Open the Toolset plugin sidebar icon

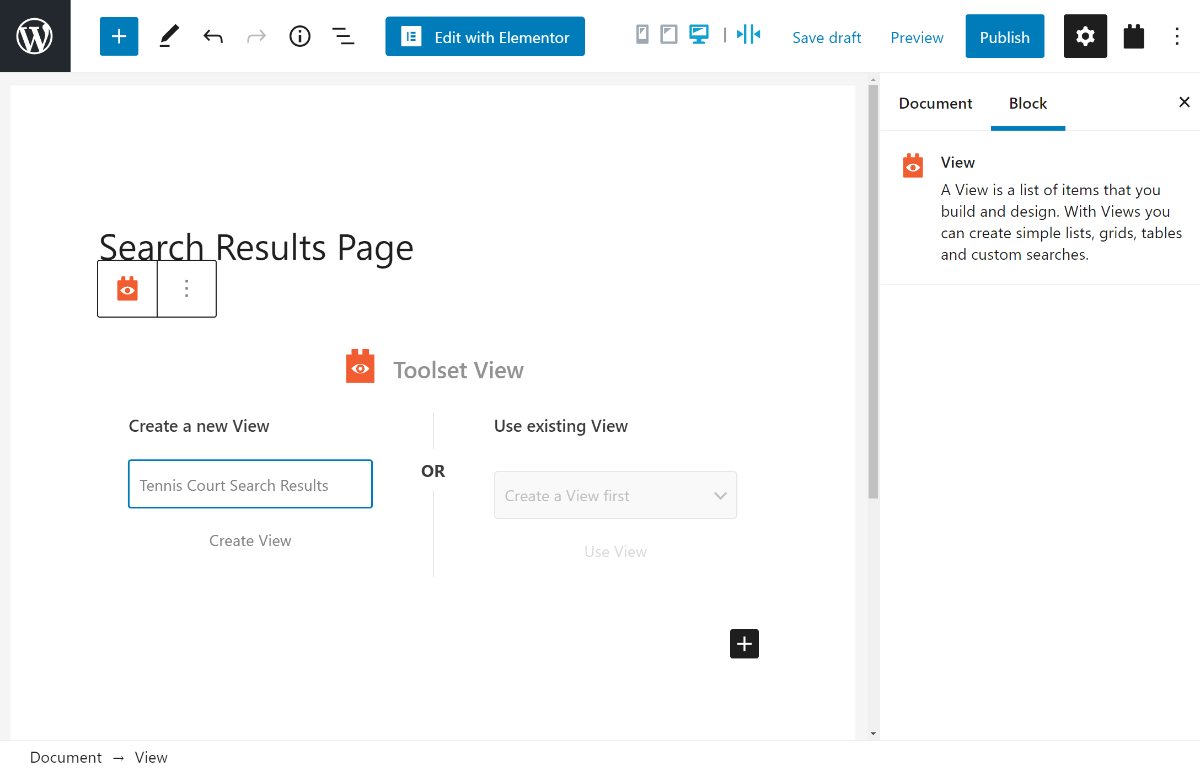(1133, 37)
